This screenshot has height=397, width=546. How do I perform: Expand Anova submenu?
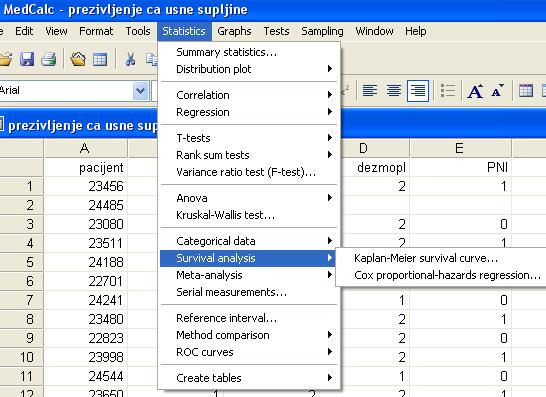pos(250,198)
